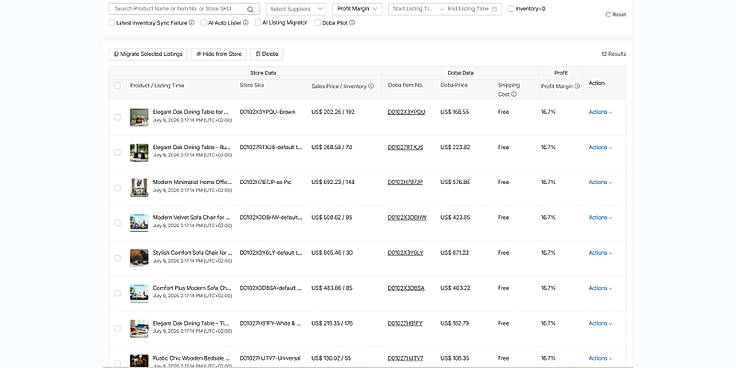Image resolution: width=736 pixels, height=368 pixels.
Task: Toggle the Inventory=0 checkbox
Action: point(511,8)
